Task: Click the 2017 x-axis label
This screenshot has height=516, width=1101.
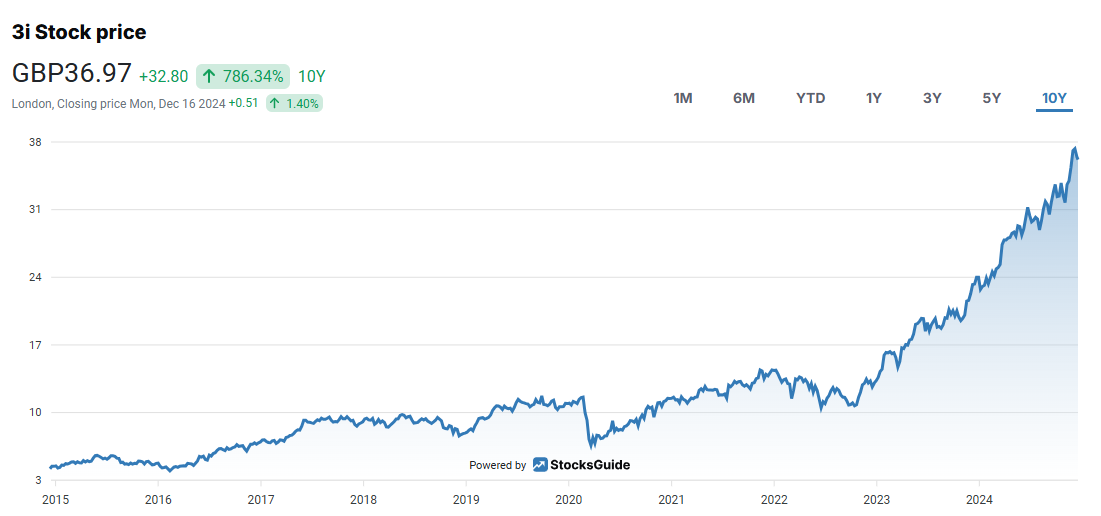Action: [x=261, y=499]
